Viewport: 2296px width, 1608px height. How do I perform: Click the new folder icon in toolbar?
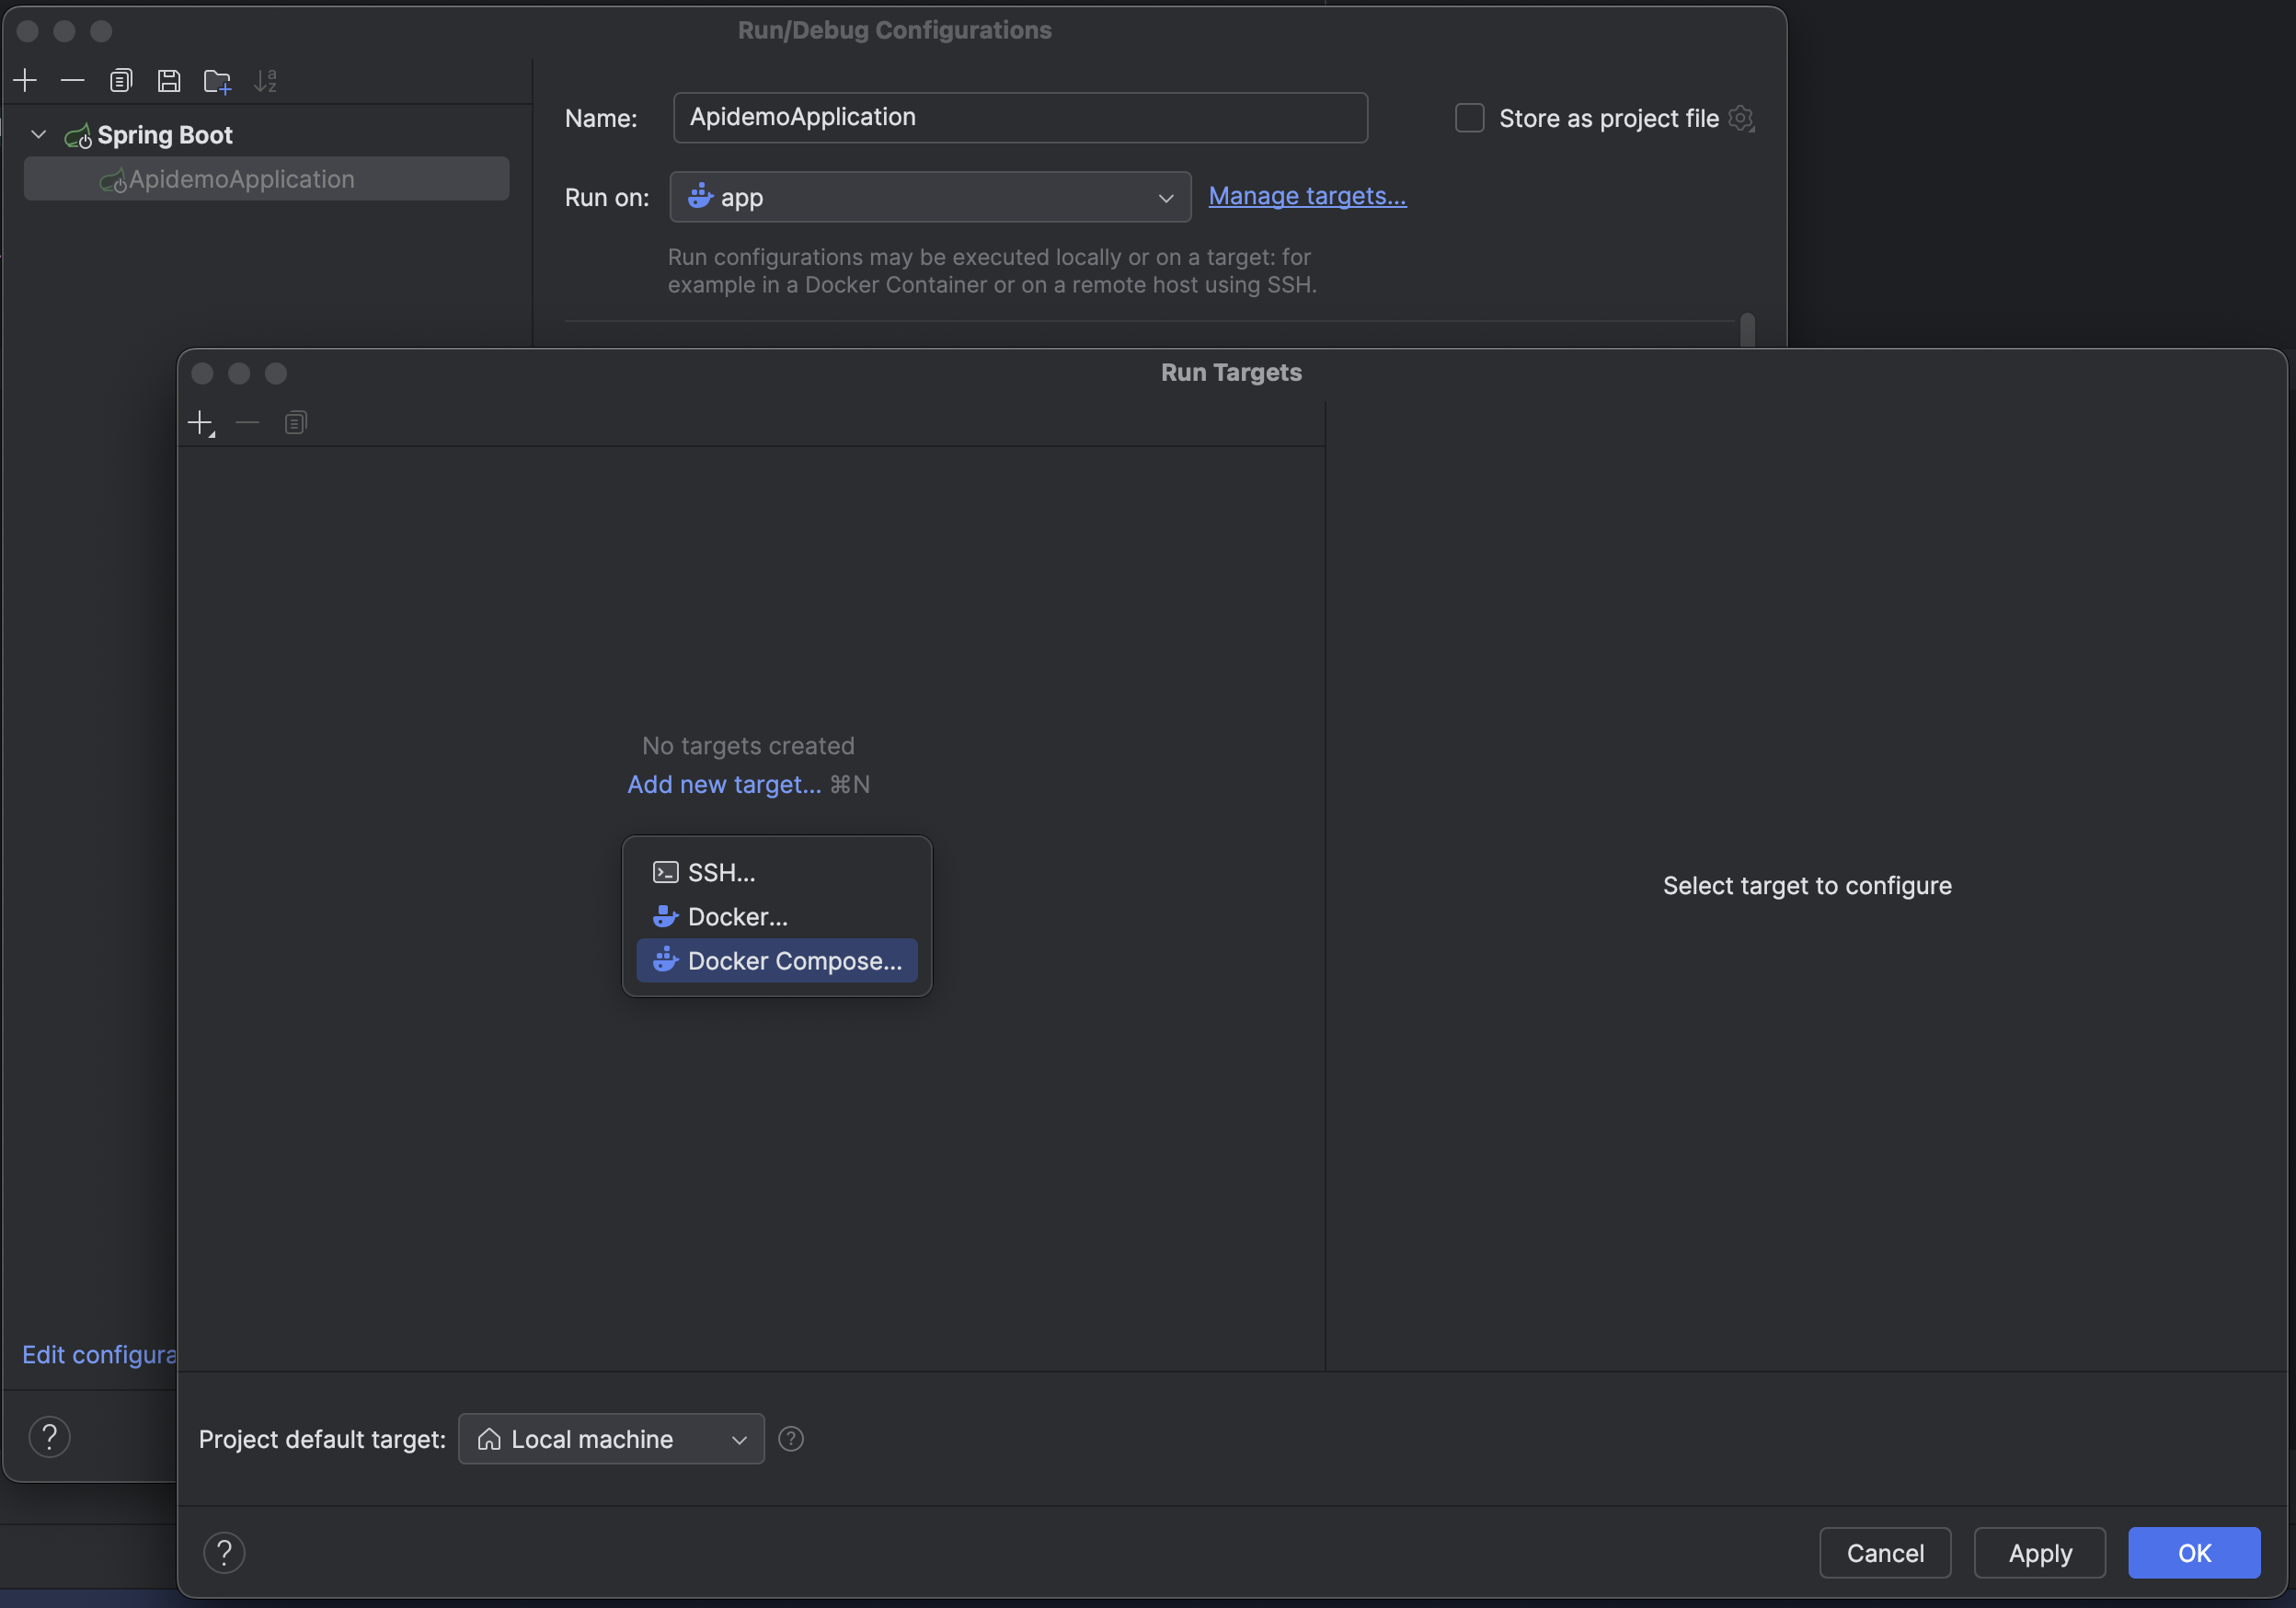point(217,81)
